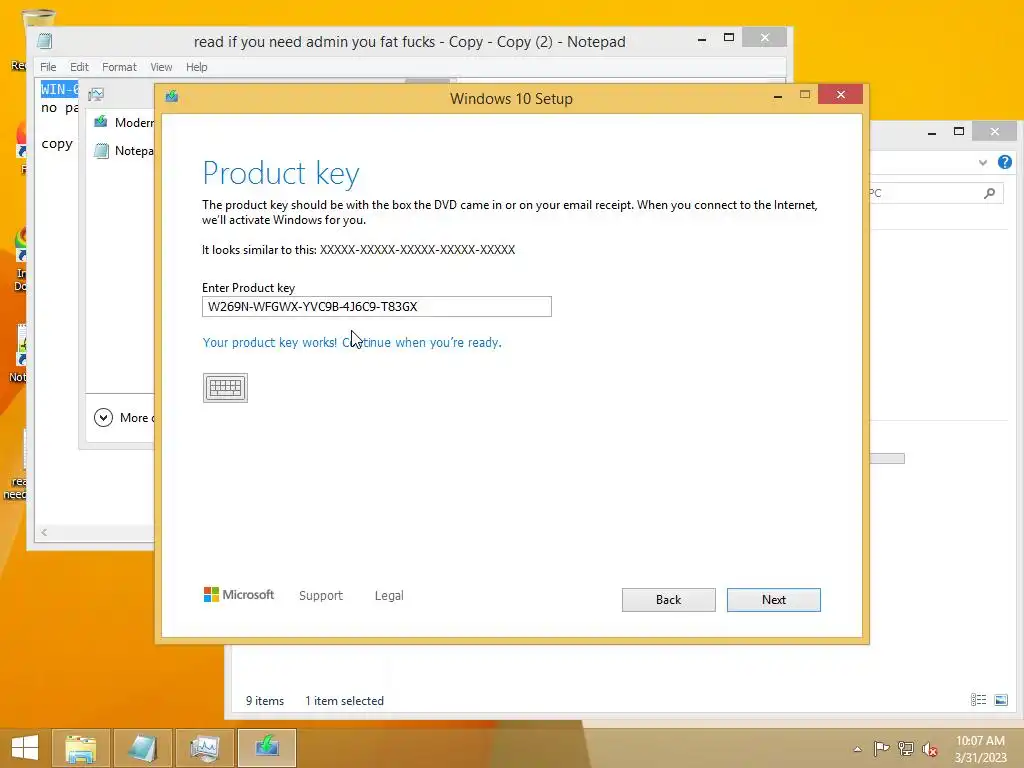Open Help icon in File Explorer window
This screenshot has width=1024, height=768.
click(x=1004, y=162)
